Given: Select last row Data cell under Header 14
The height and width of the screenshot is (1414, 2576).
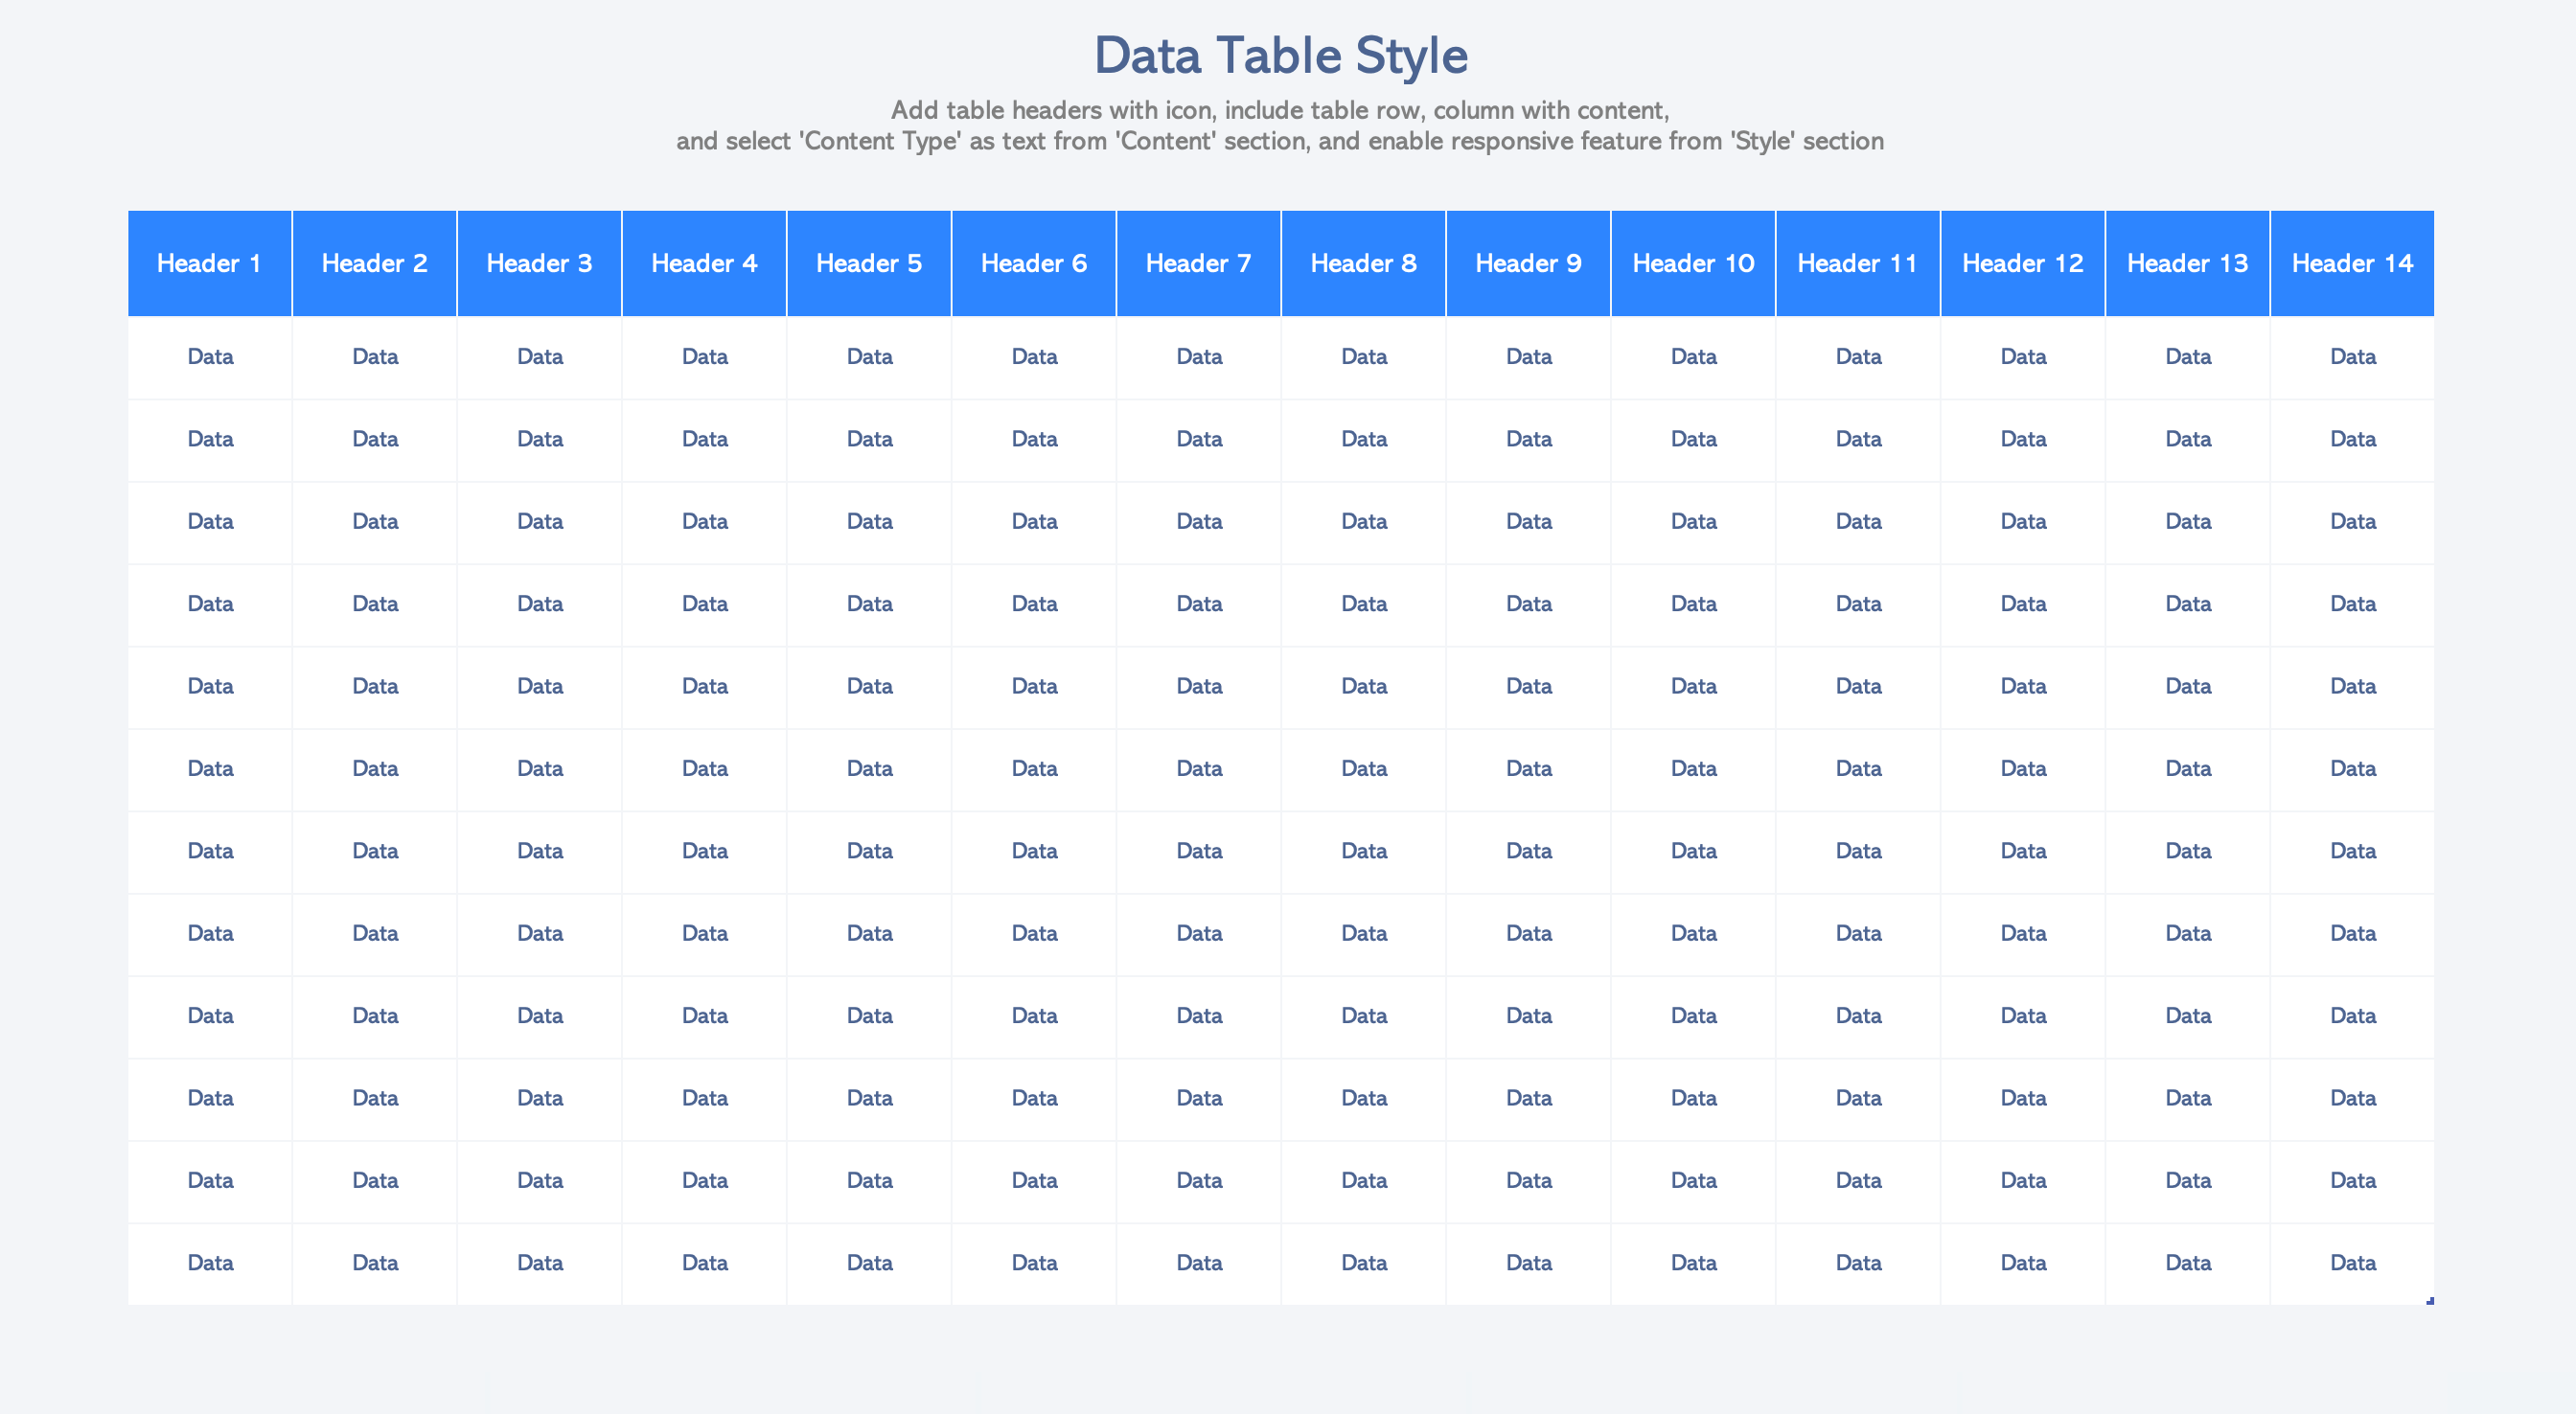Looking at the screenshot, I should [2352, 1263].
